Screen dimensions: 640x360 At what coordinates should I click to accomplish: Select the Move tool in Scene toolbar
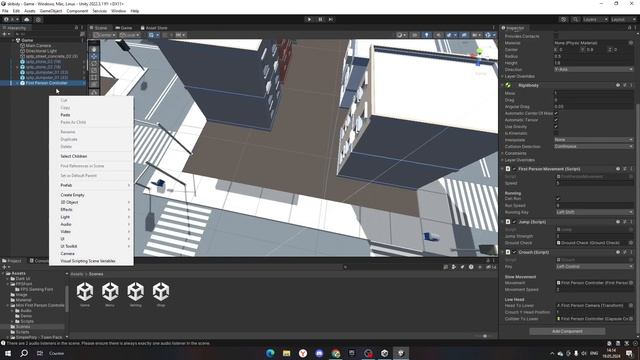tap(94, 56)
